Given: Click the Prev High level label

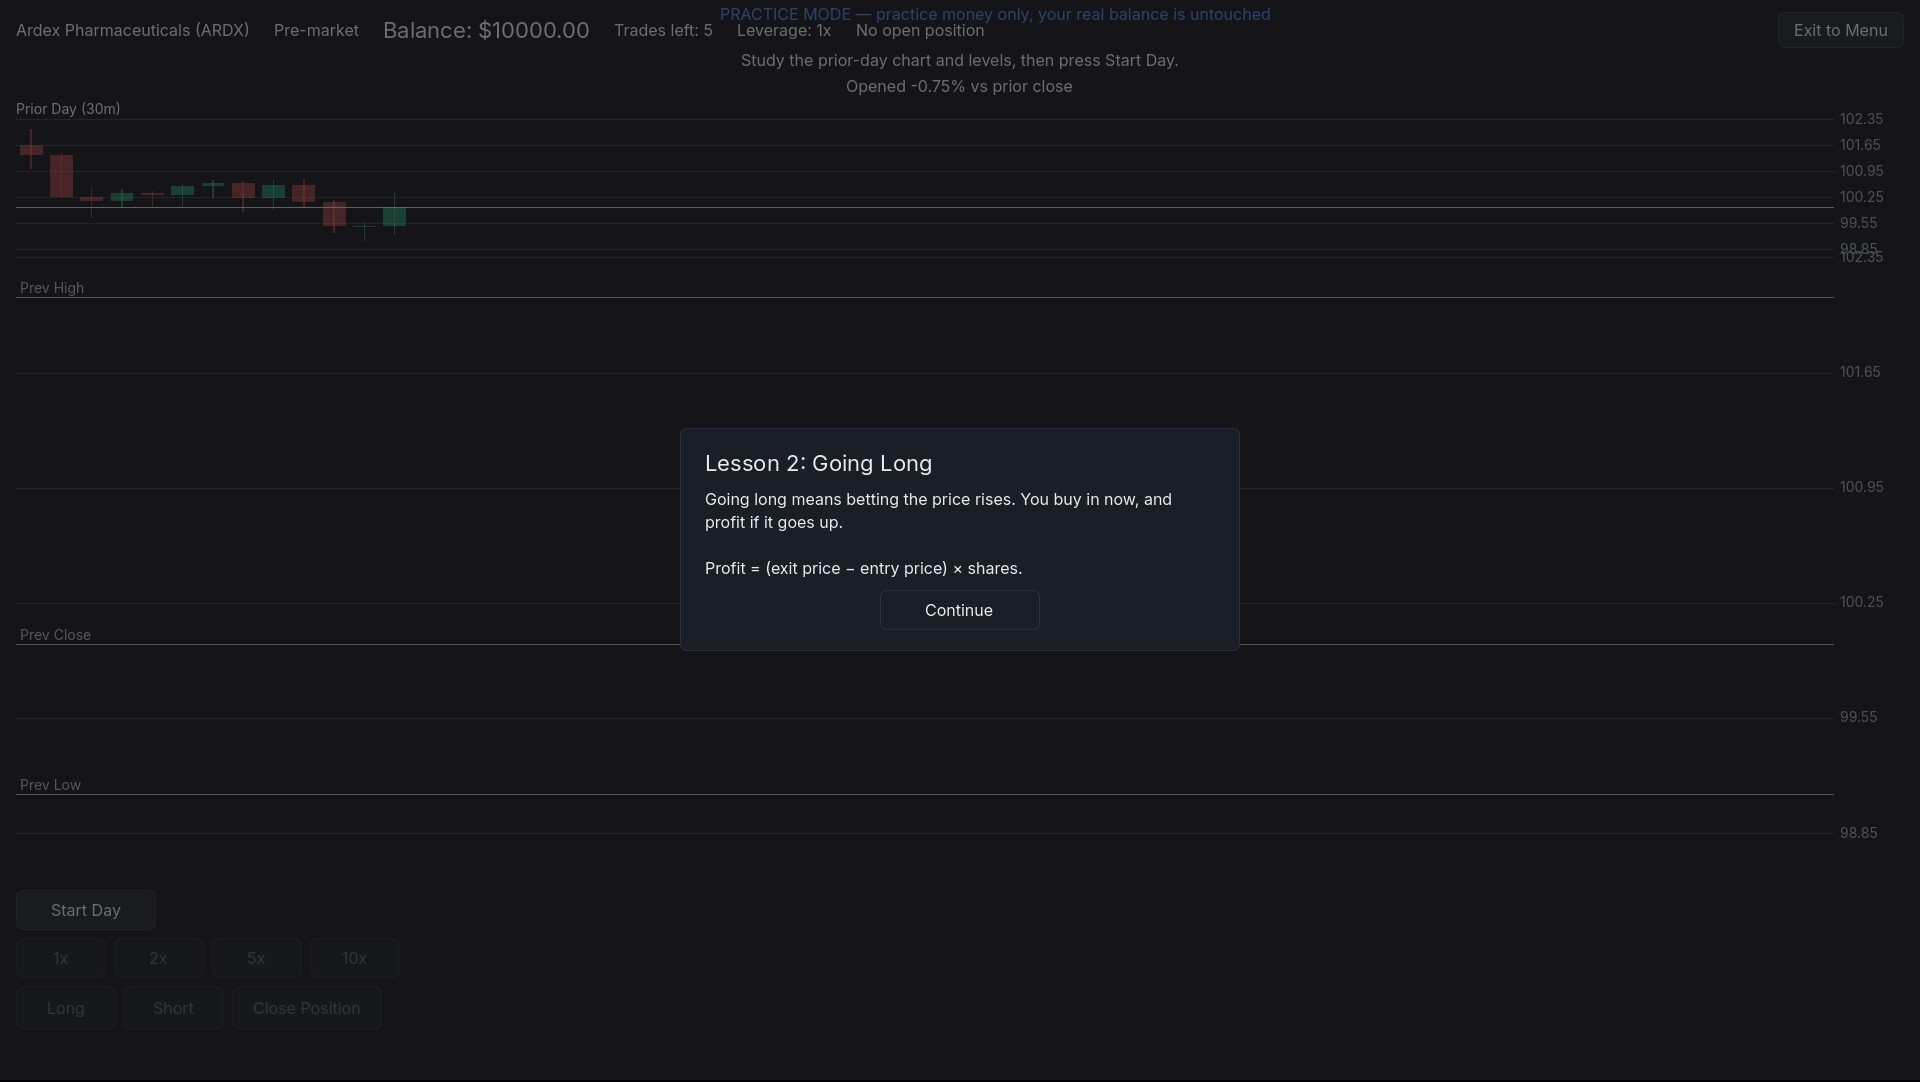Looking at the screenshot, I should pos(52,288).
